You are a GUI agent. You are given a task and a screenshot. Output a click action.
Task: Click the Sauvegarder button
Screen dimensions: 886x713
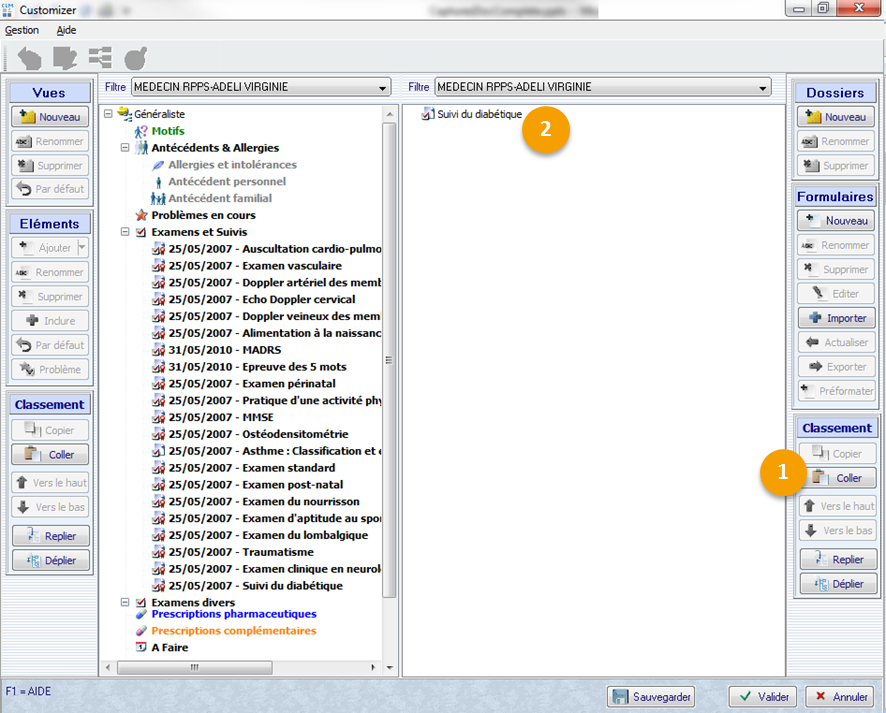point(651,697)
